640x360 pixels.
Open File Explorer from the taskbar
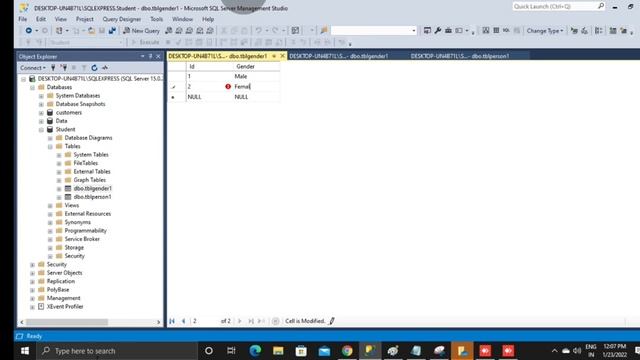278,351
